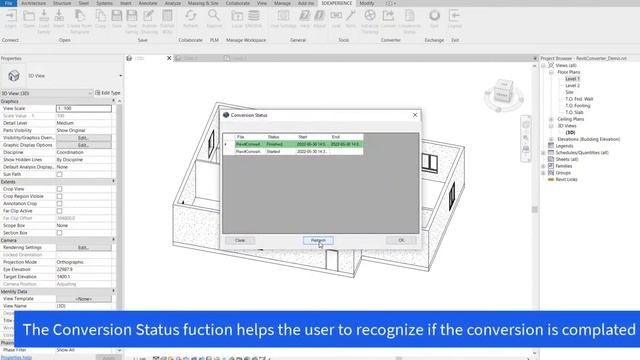The image size is (640, 360).
Task: Select the Finished conversion row in table
Action: (x=293, y=144)
